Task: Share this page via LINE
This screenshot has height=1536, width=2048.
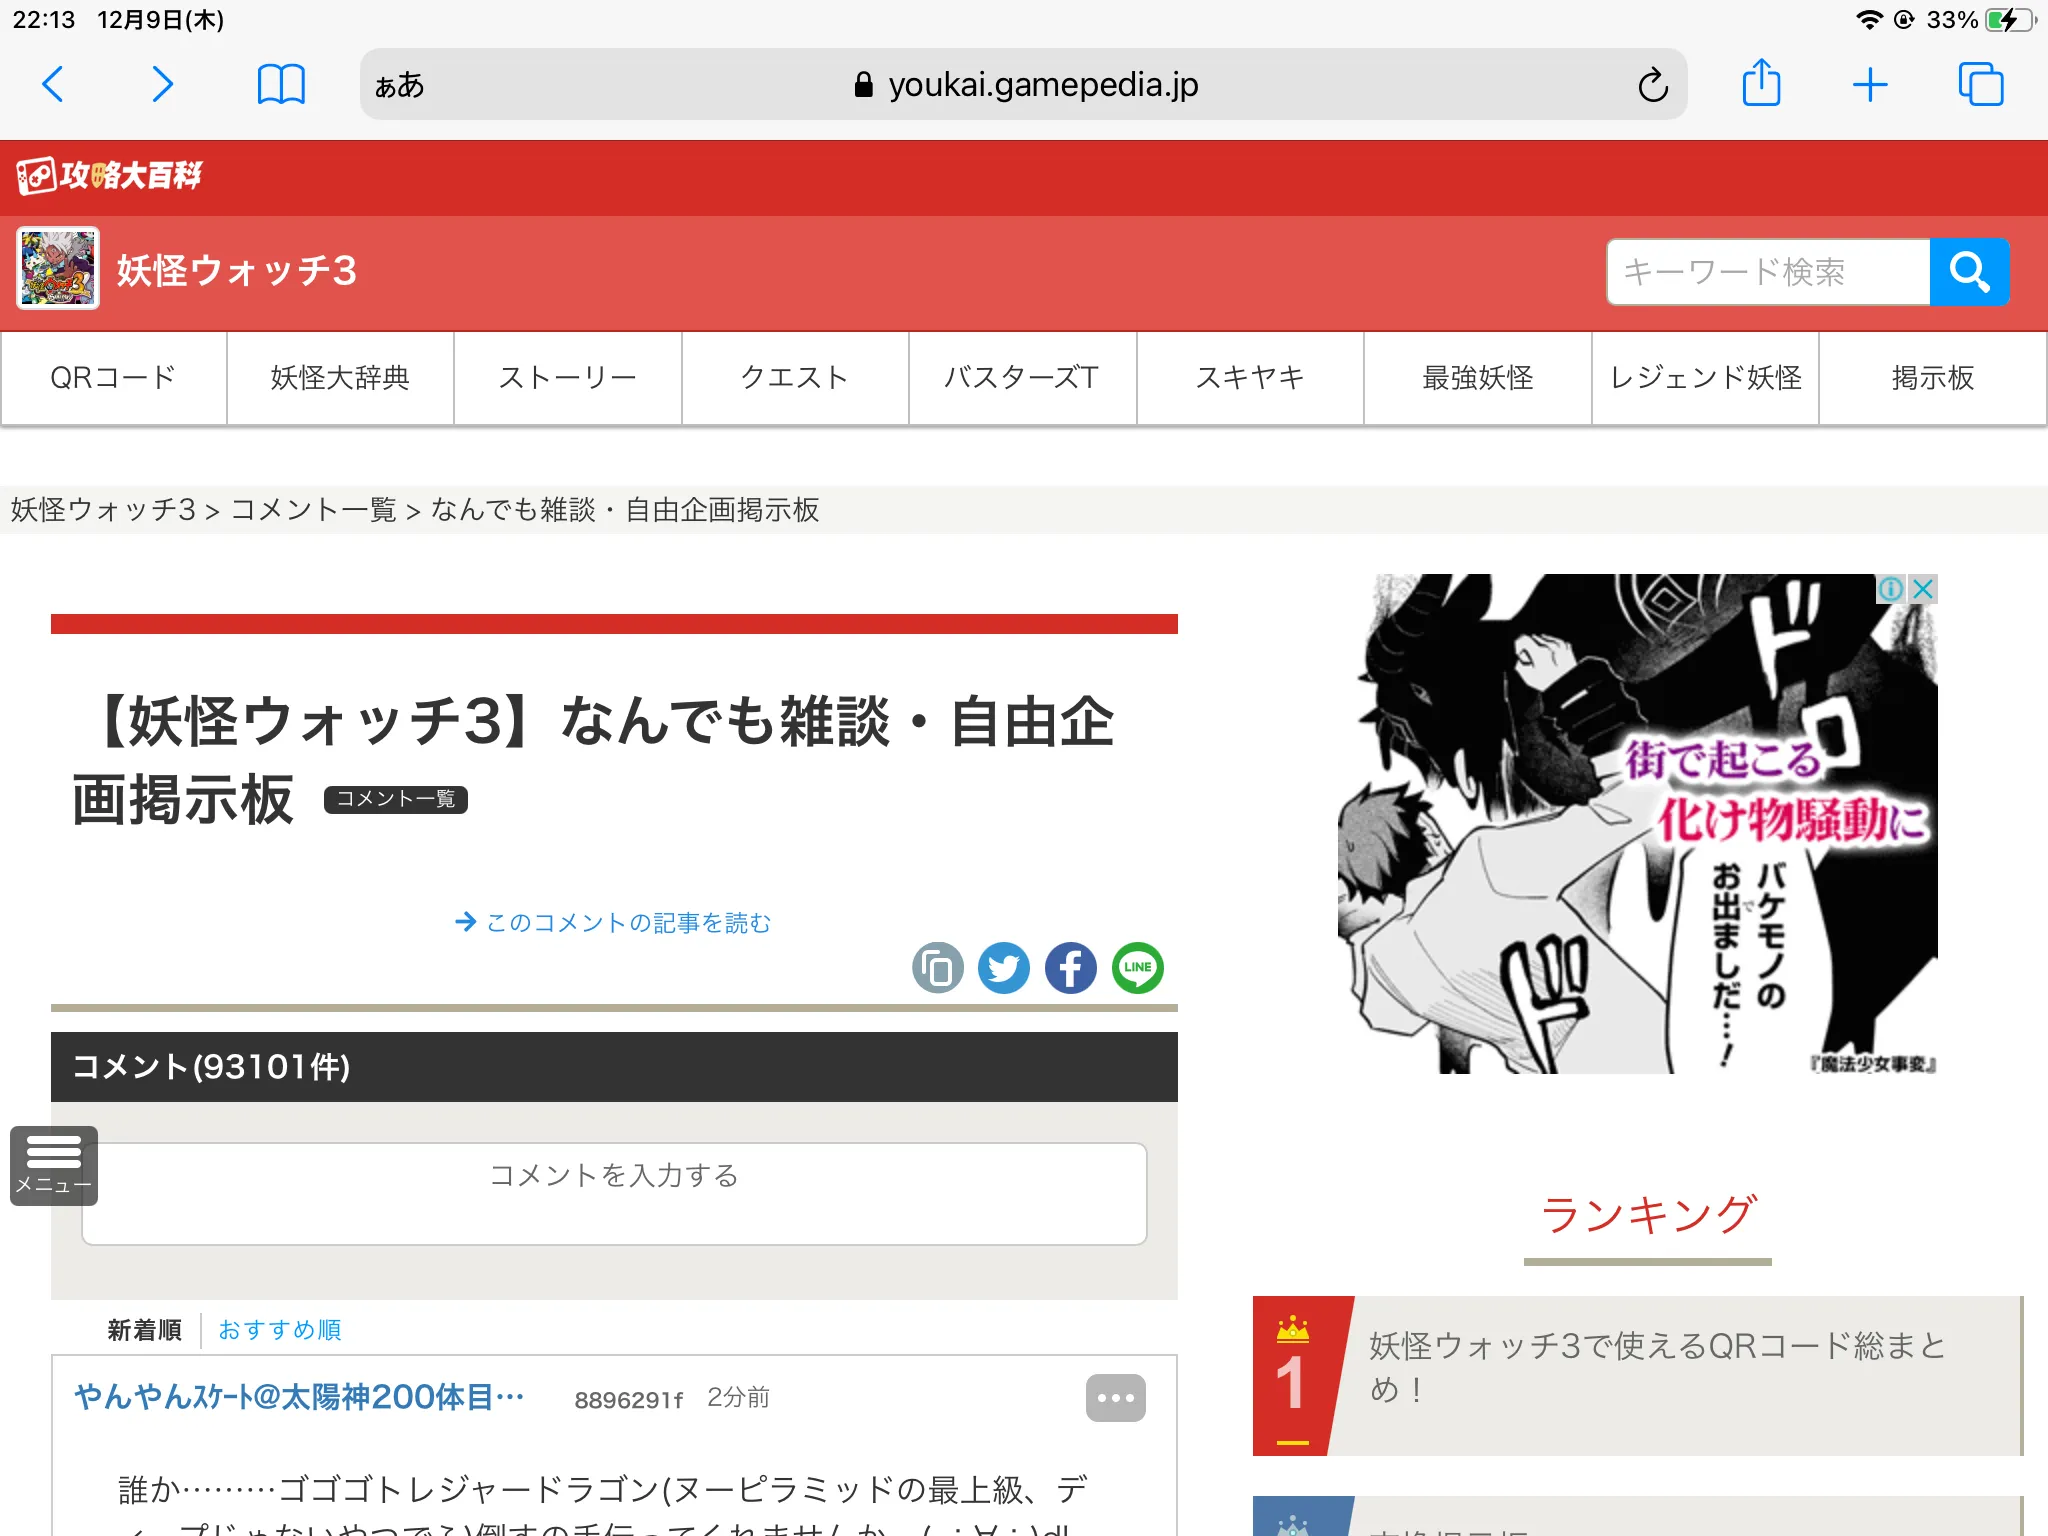Action: click(1138, 968)
